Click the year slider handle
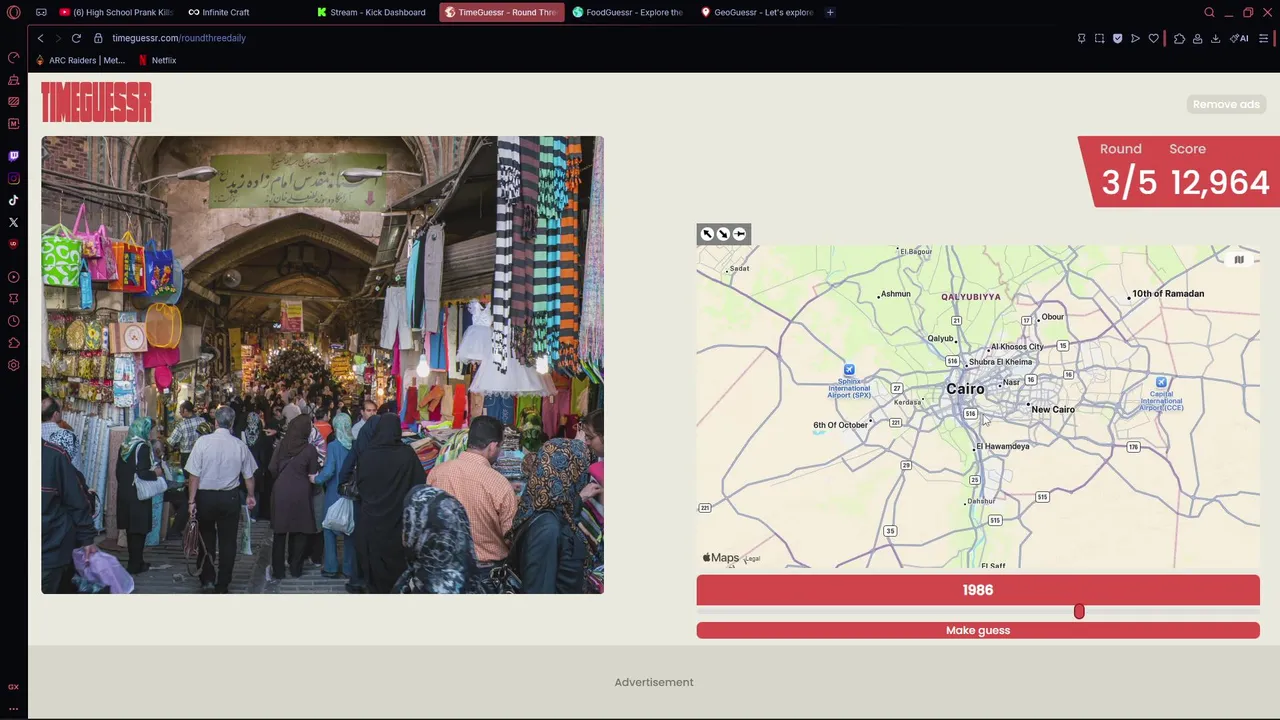The height and width of the screenshot is (720, 1280). point(1079,611)
